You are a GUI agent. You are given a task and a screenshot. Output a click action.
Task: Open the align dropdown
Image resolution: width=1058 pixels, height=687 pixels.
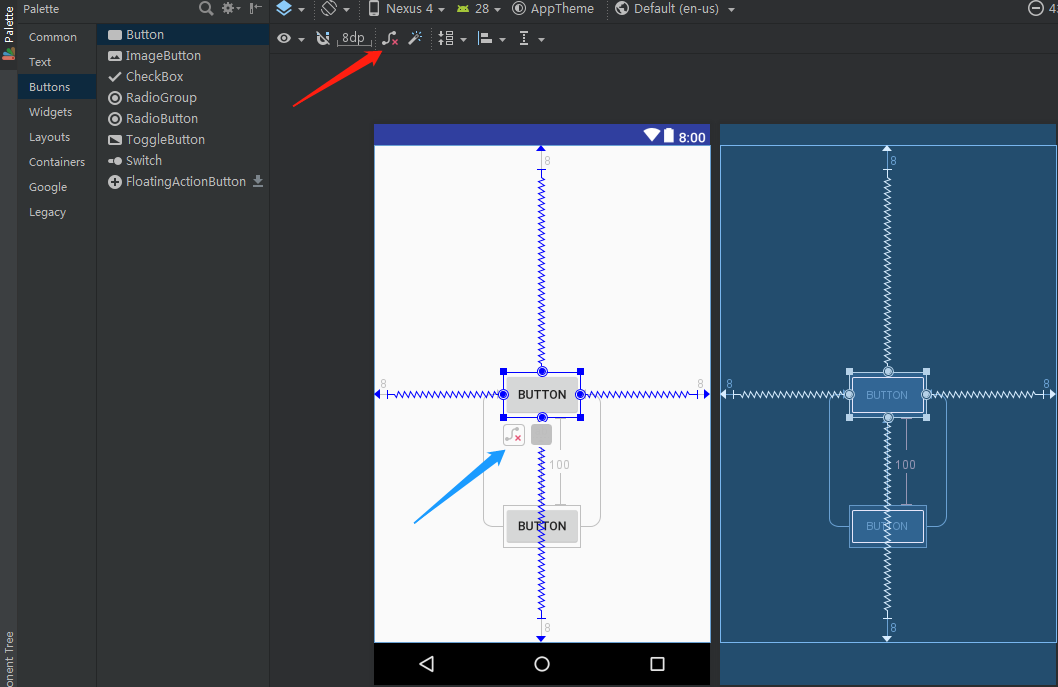[x=491, y=38]
